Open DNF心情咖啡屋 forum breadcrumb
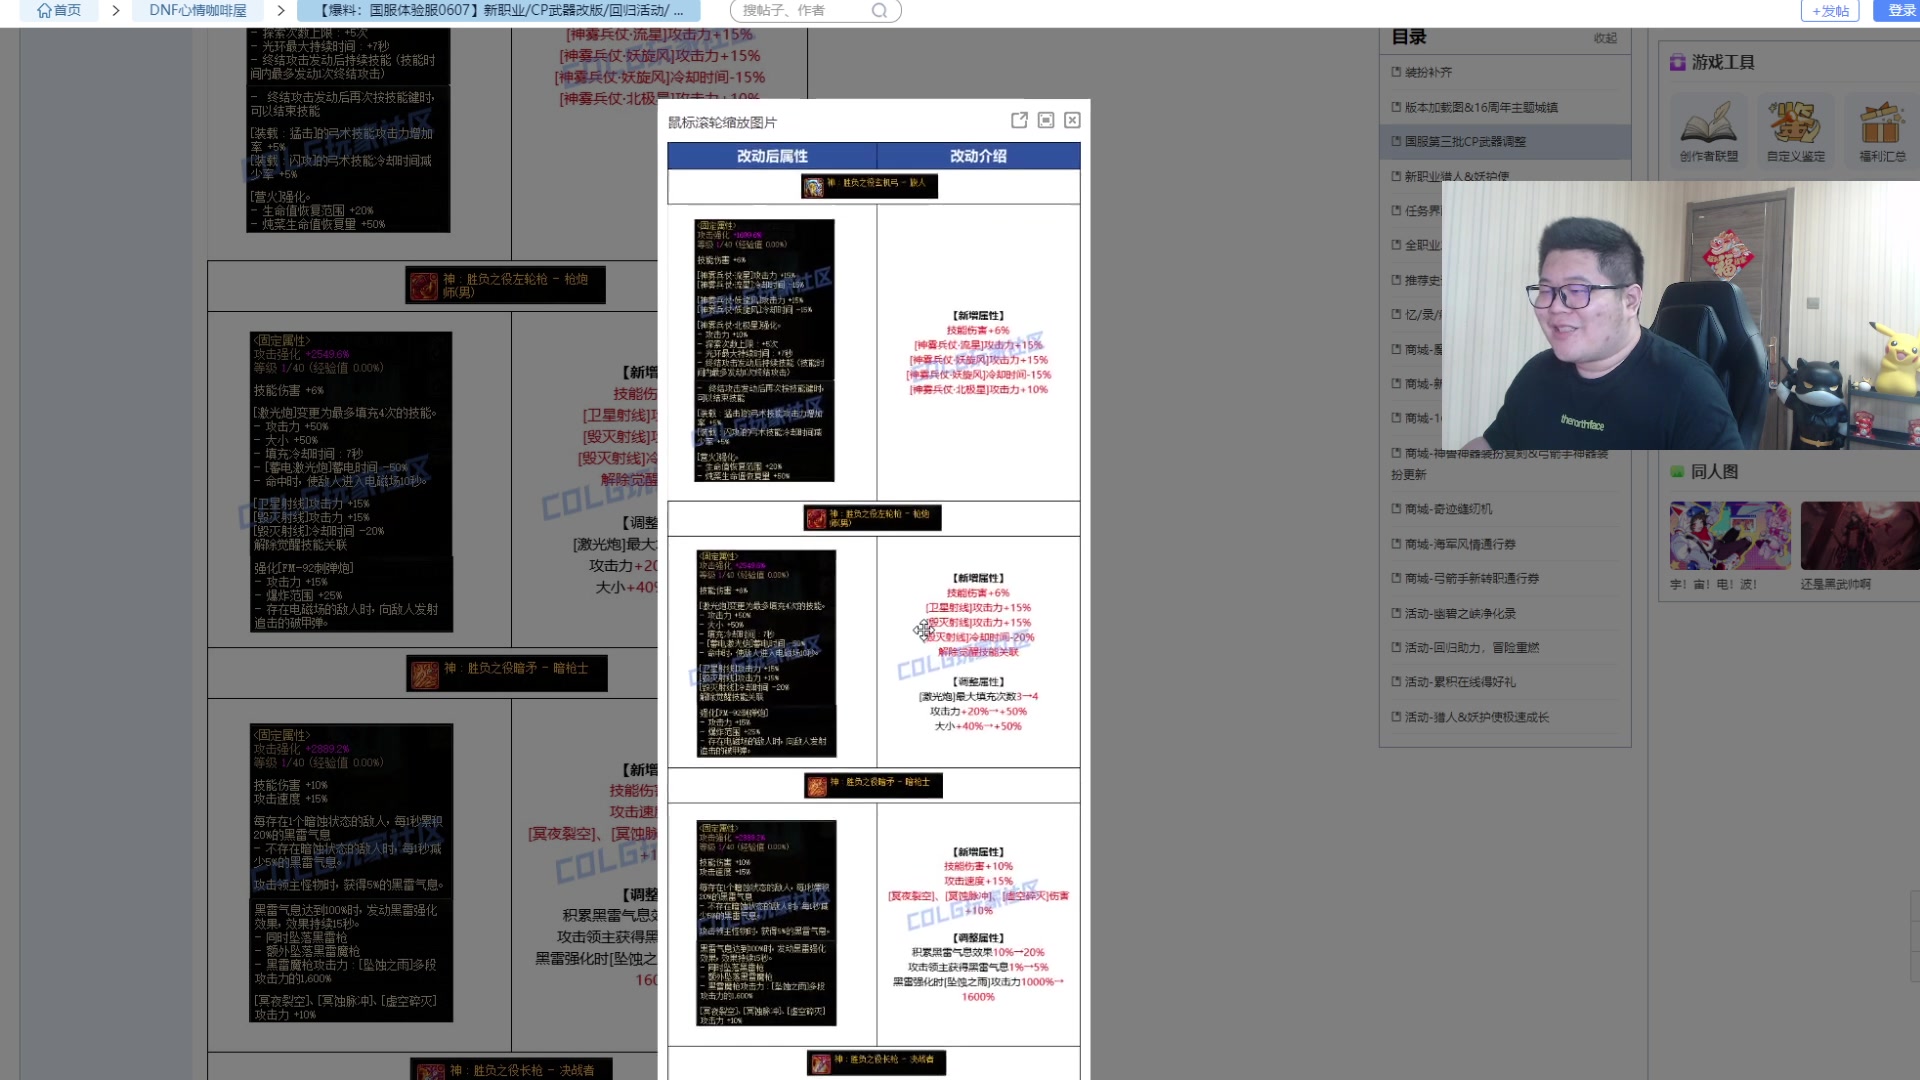 pyautogui.click(x=198, y=10)
